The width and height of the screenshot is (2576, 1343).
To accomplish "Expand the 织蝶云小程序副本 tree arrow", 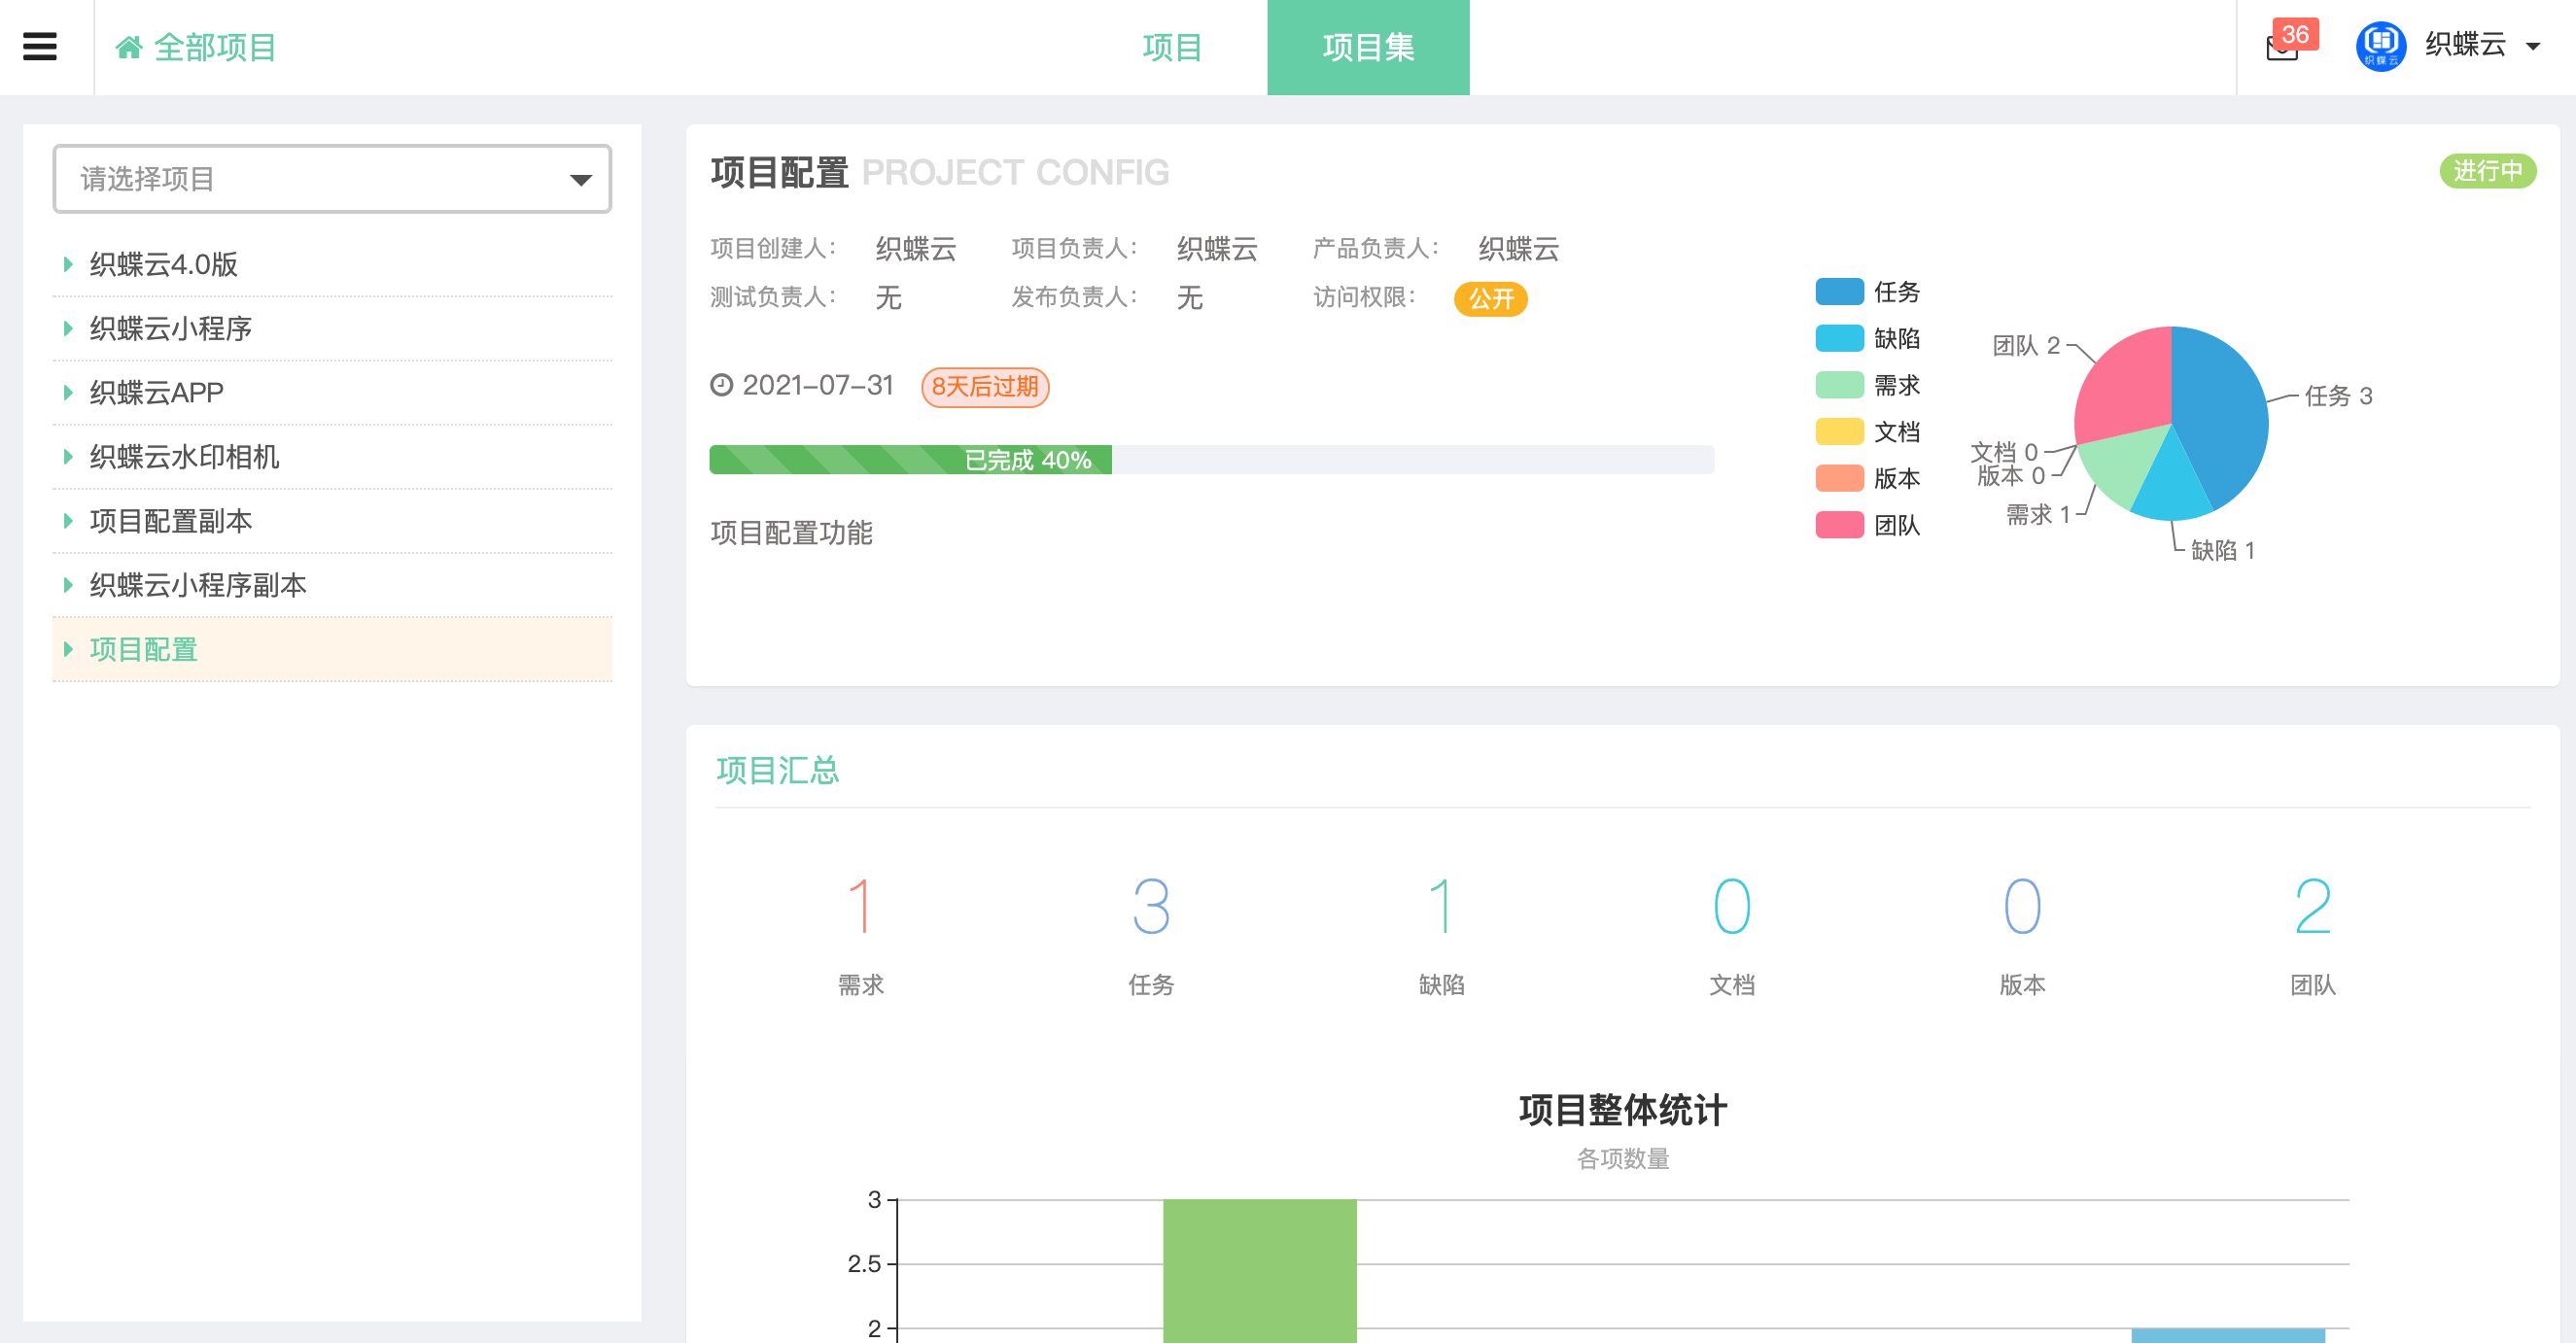I will (68, 584).
